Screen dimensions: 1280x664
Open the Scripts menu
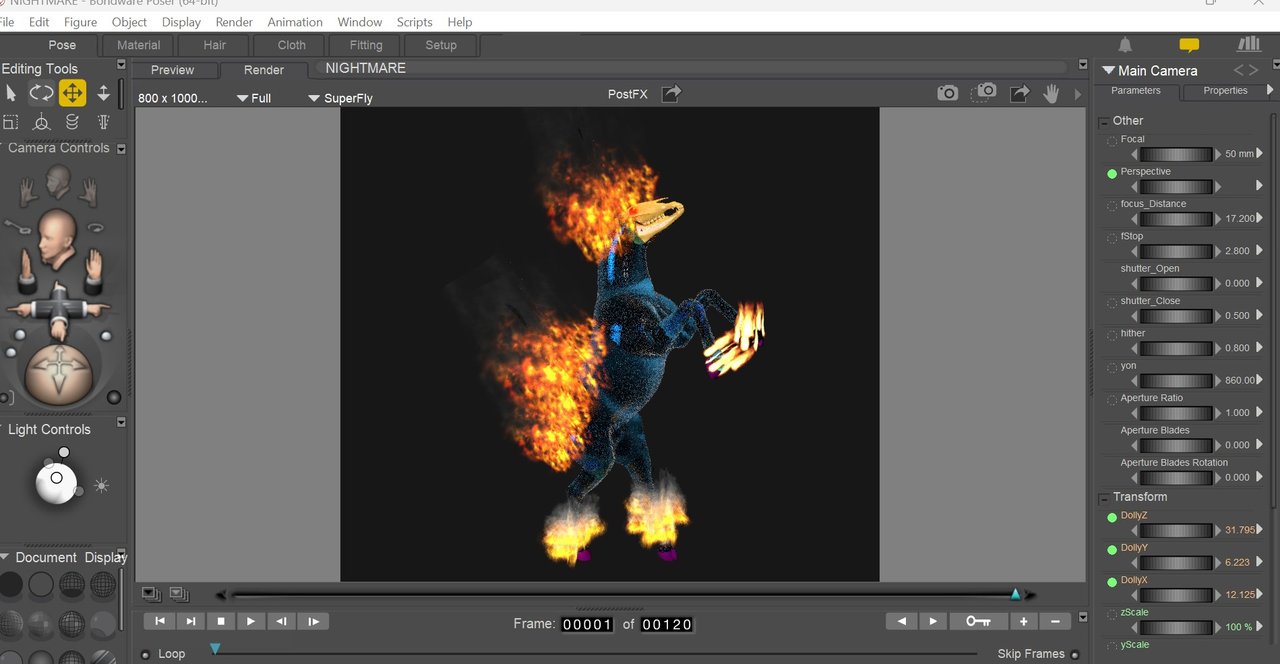pos(414,22)
